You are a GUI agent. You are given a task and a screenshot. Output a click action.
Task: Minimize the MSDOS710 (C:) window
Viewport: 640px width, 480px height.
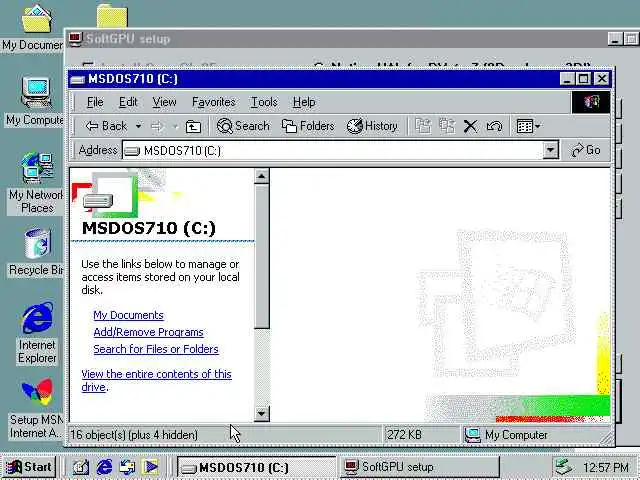tap(567, 79)
